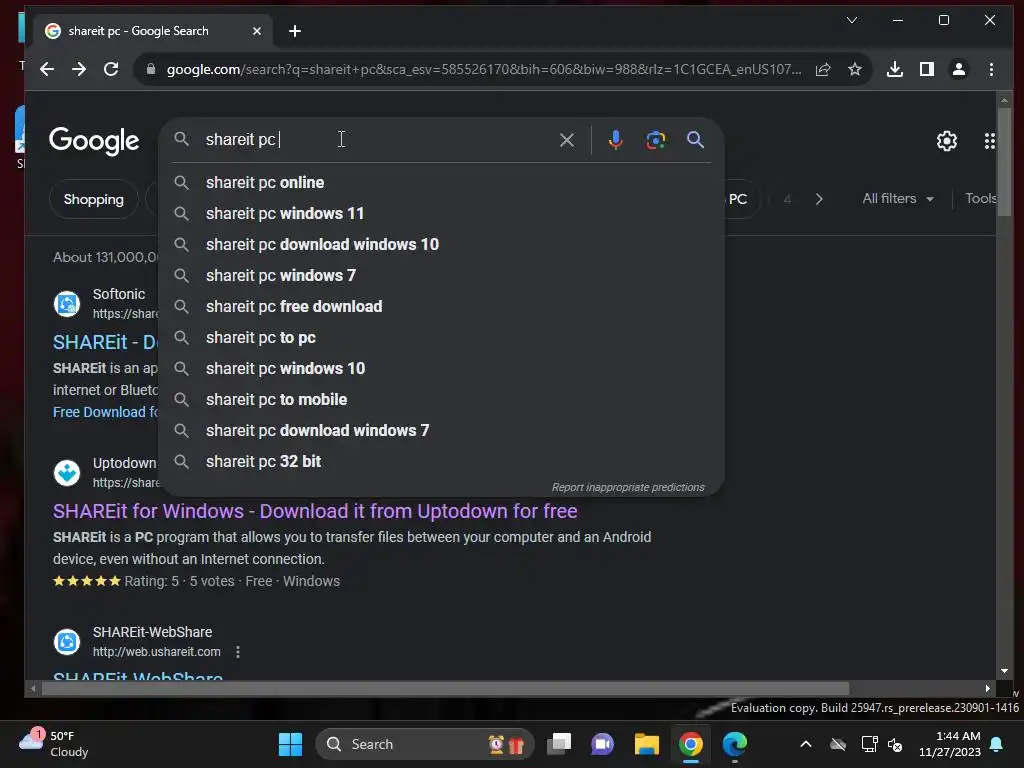Open Google Lens image search

point(656,140)
